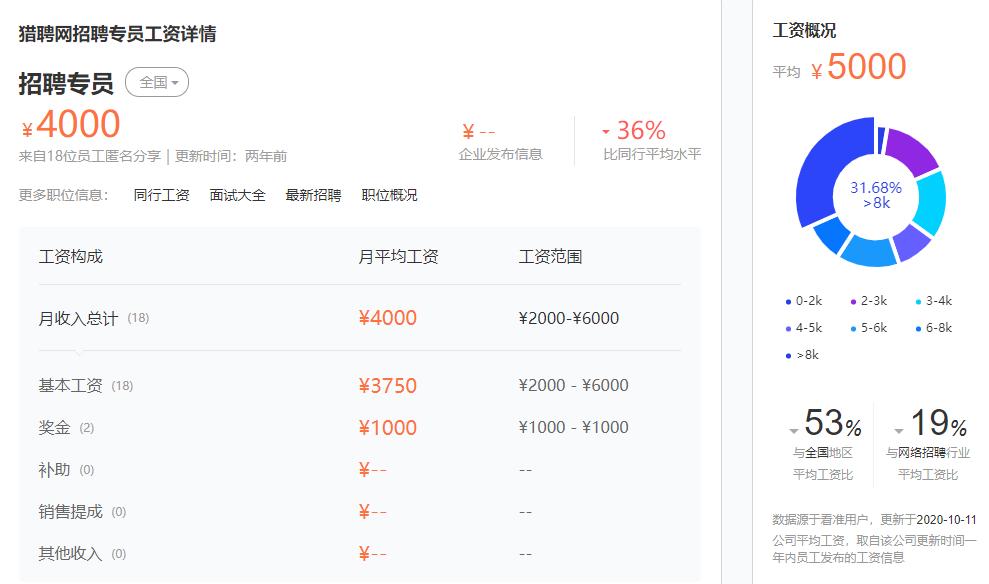The height and width of the screenshot is (584, 989).
Task: Expand the caret inside the 全国 button
Action: [x=175, y=83]
